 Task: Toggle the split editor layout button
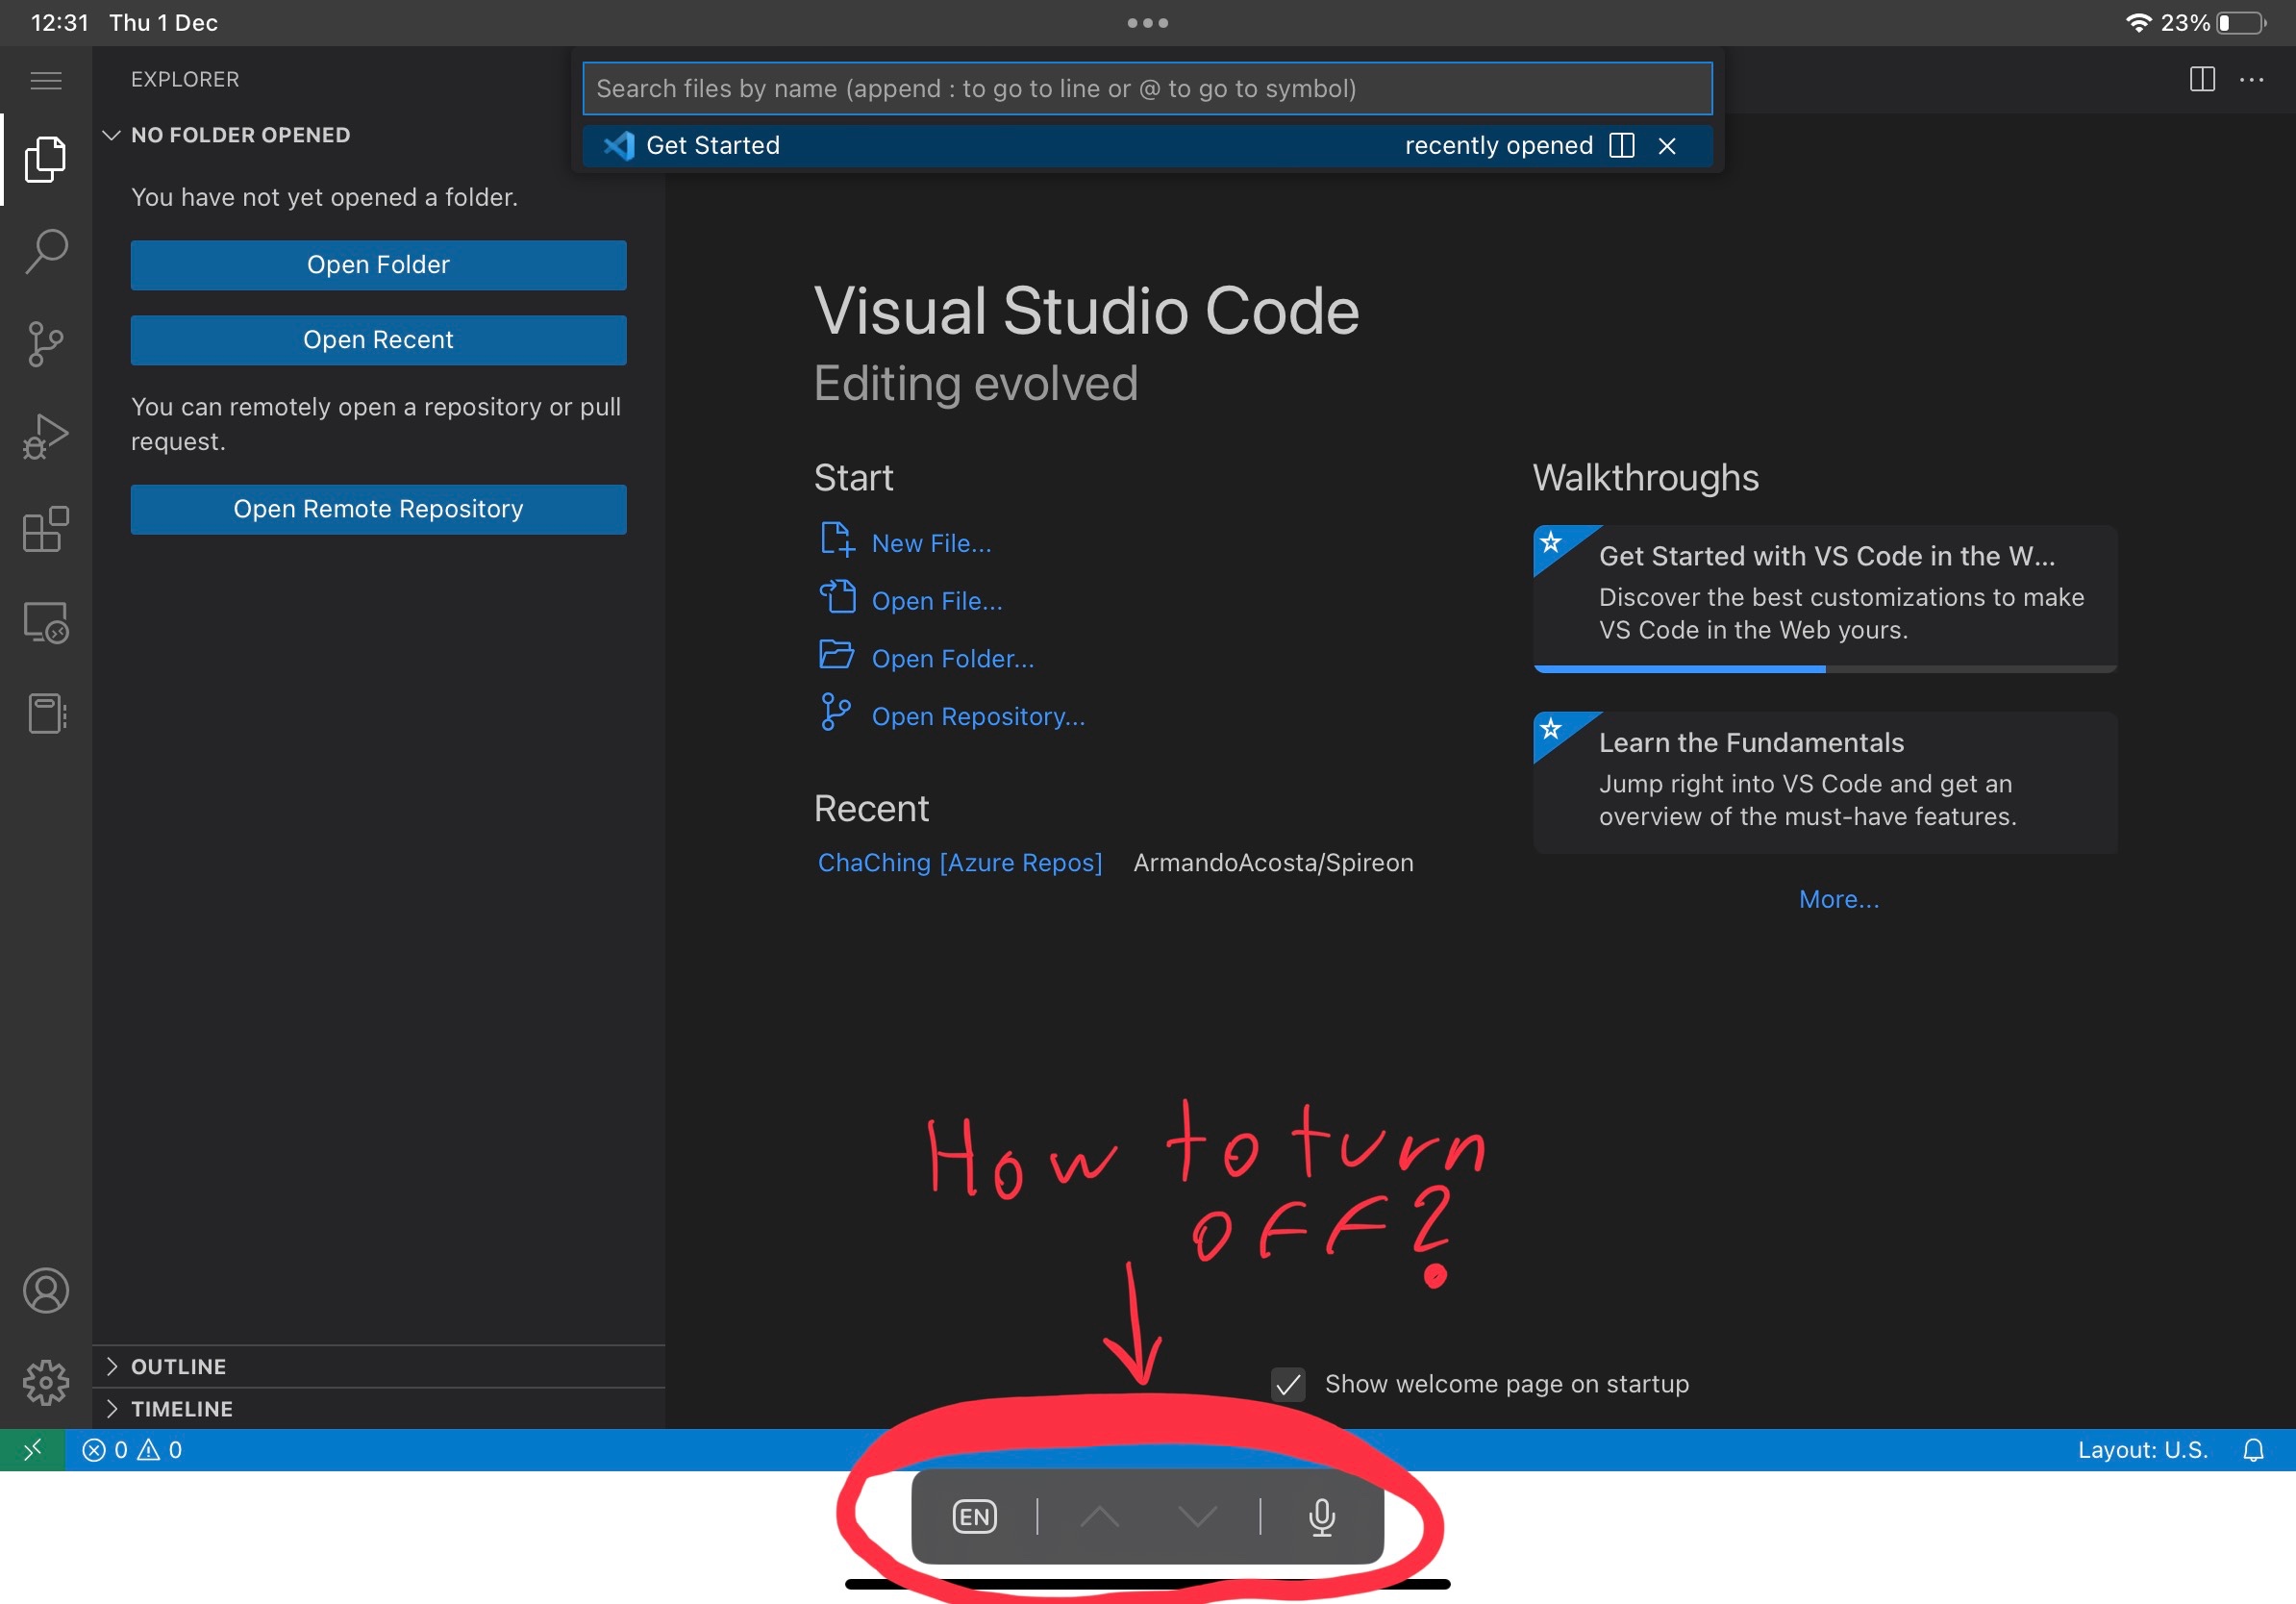click(x=2202, y=79)
